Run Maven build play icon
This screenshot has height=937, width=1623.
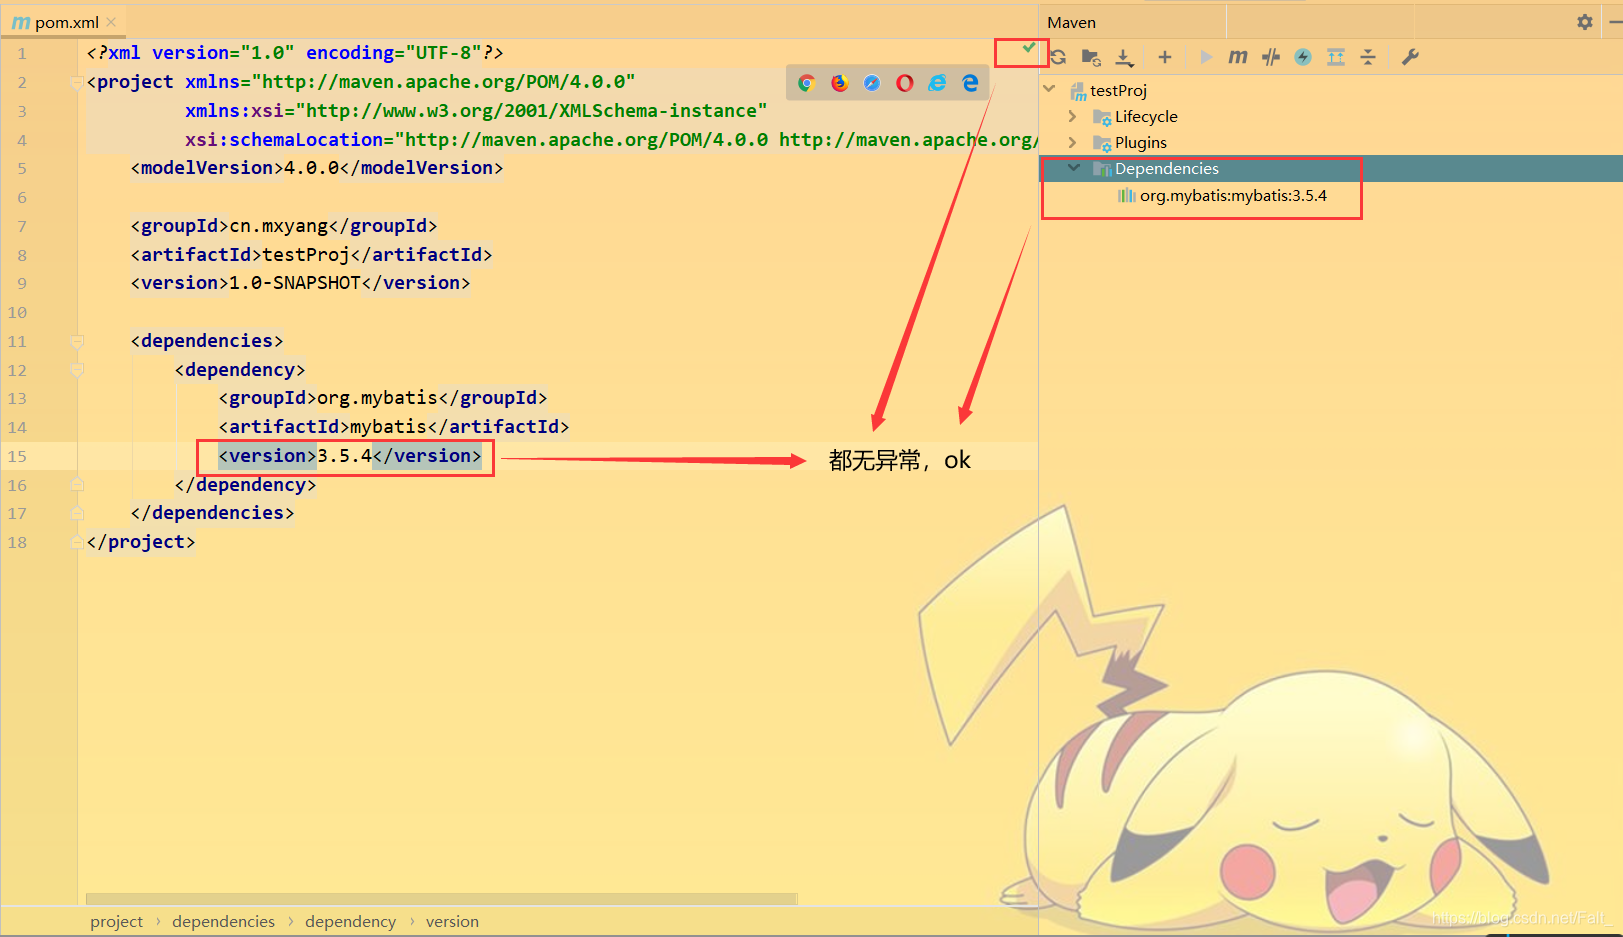(1206, 57)
